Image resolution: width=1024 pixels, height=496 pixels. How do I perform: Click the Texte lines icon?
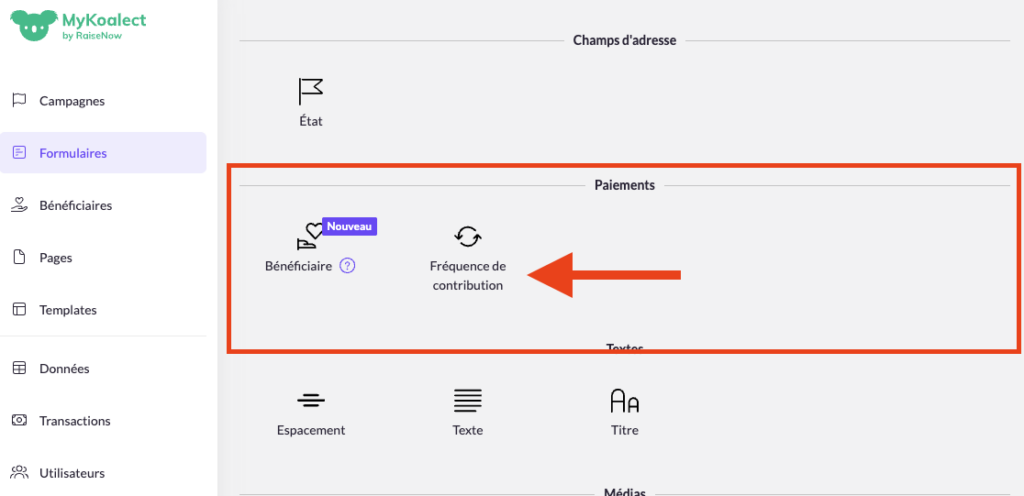point(467,401)
